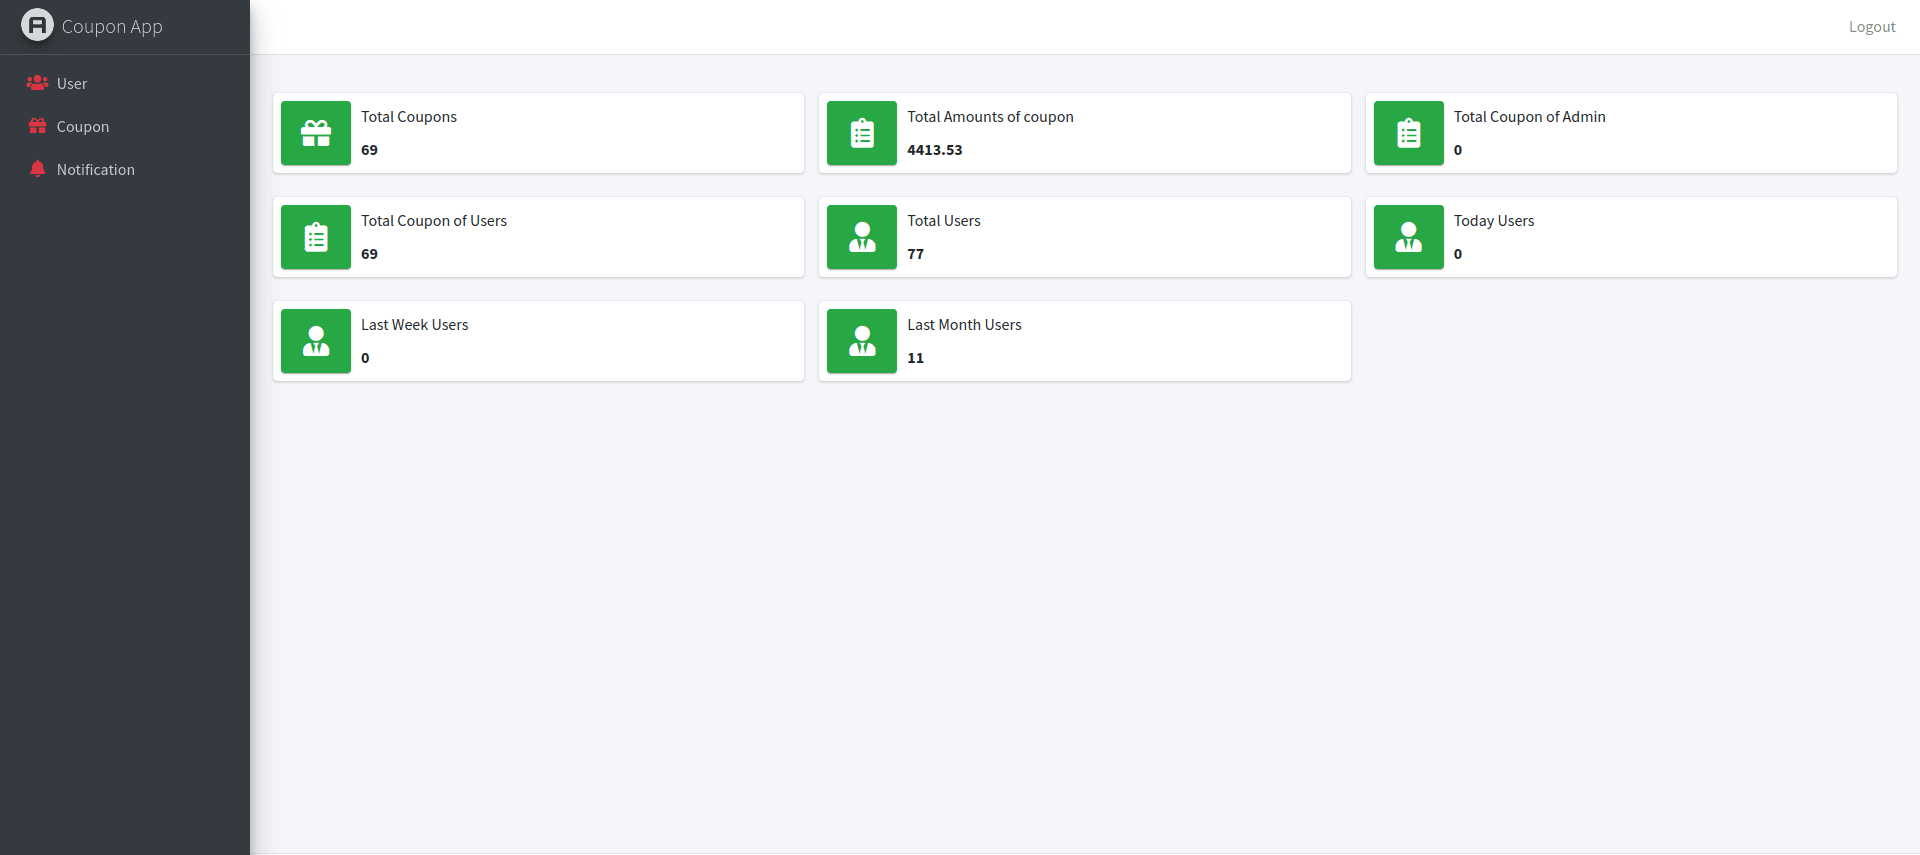This screenshot has height=855, width=1920.
Task: Click the Total Amounts of coupon clipboard icon
Action: click(x=862, y=133)
